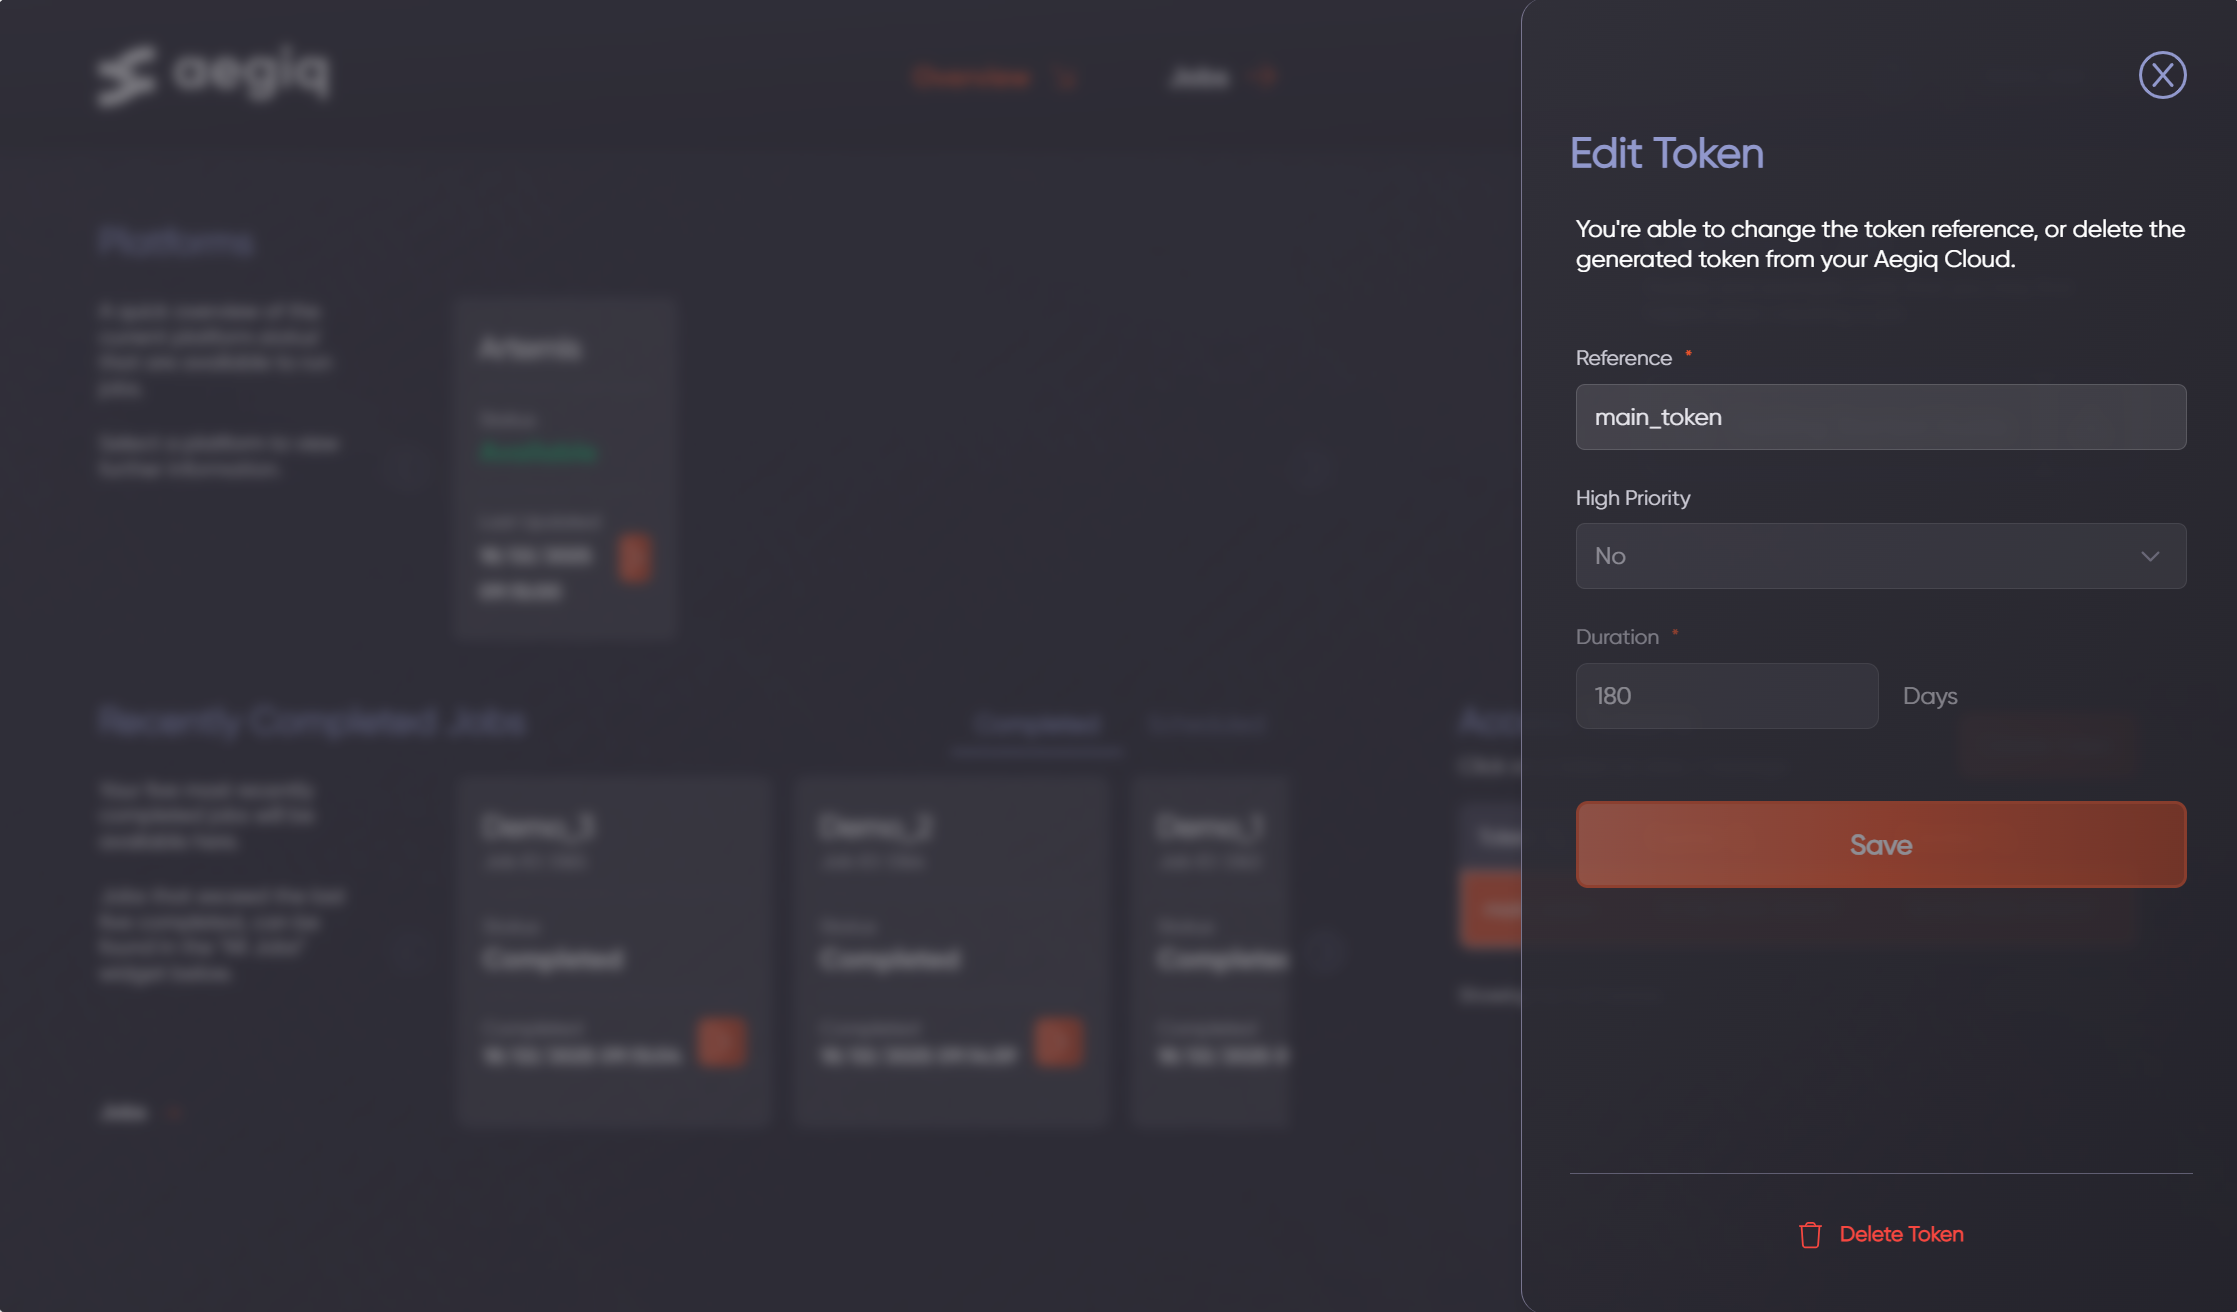Click the Jobs link at bottom left
The width and height of the screenshot is (2237, 1312).
(x=124, y=1113)
